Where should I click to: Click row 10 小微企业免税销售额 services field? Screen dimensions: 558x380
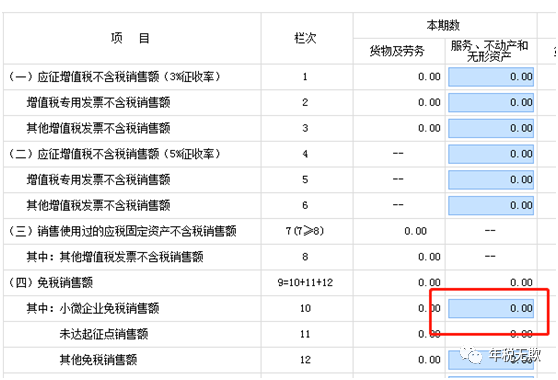click(491, 308)
